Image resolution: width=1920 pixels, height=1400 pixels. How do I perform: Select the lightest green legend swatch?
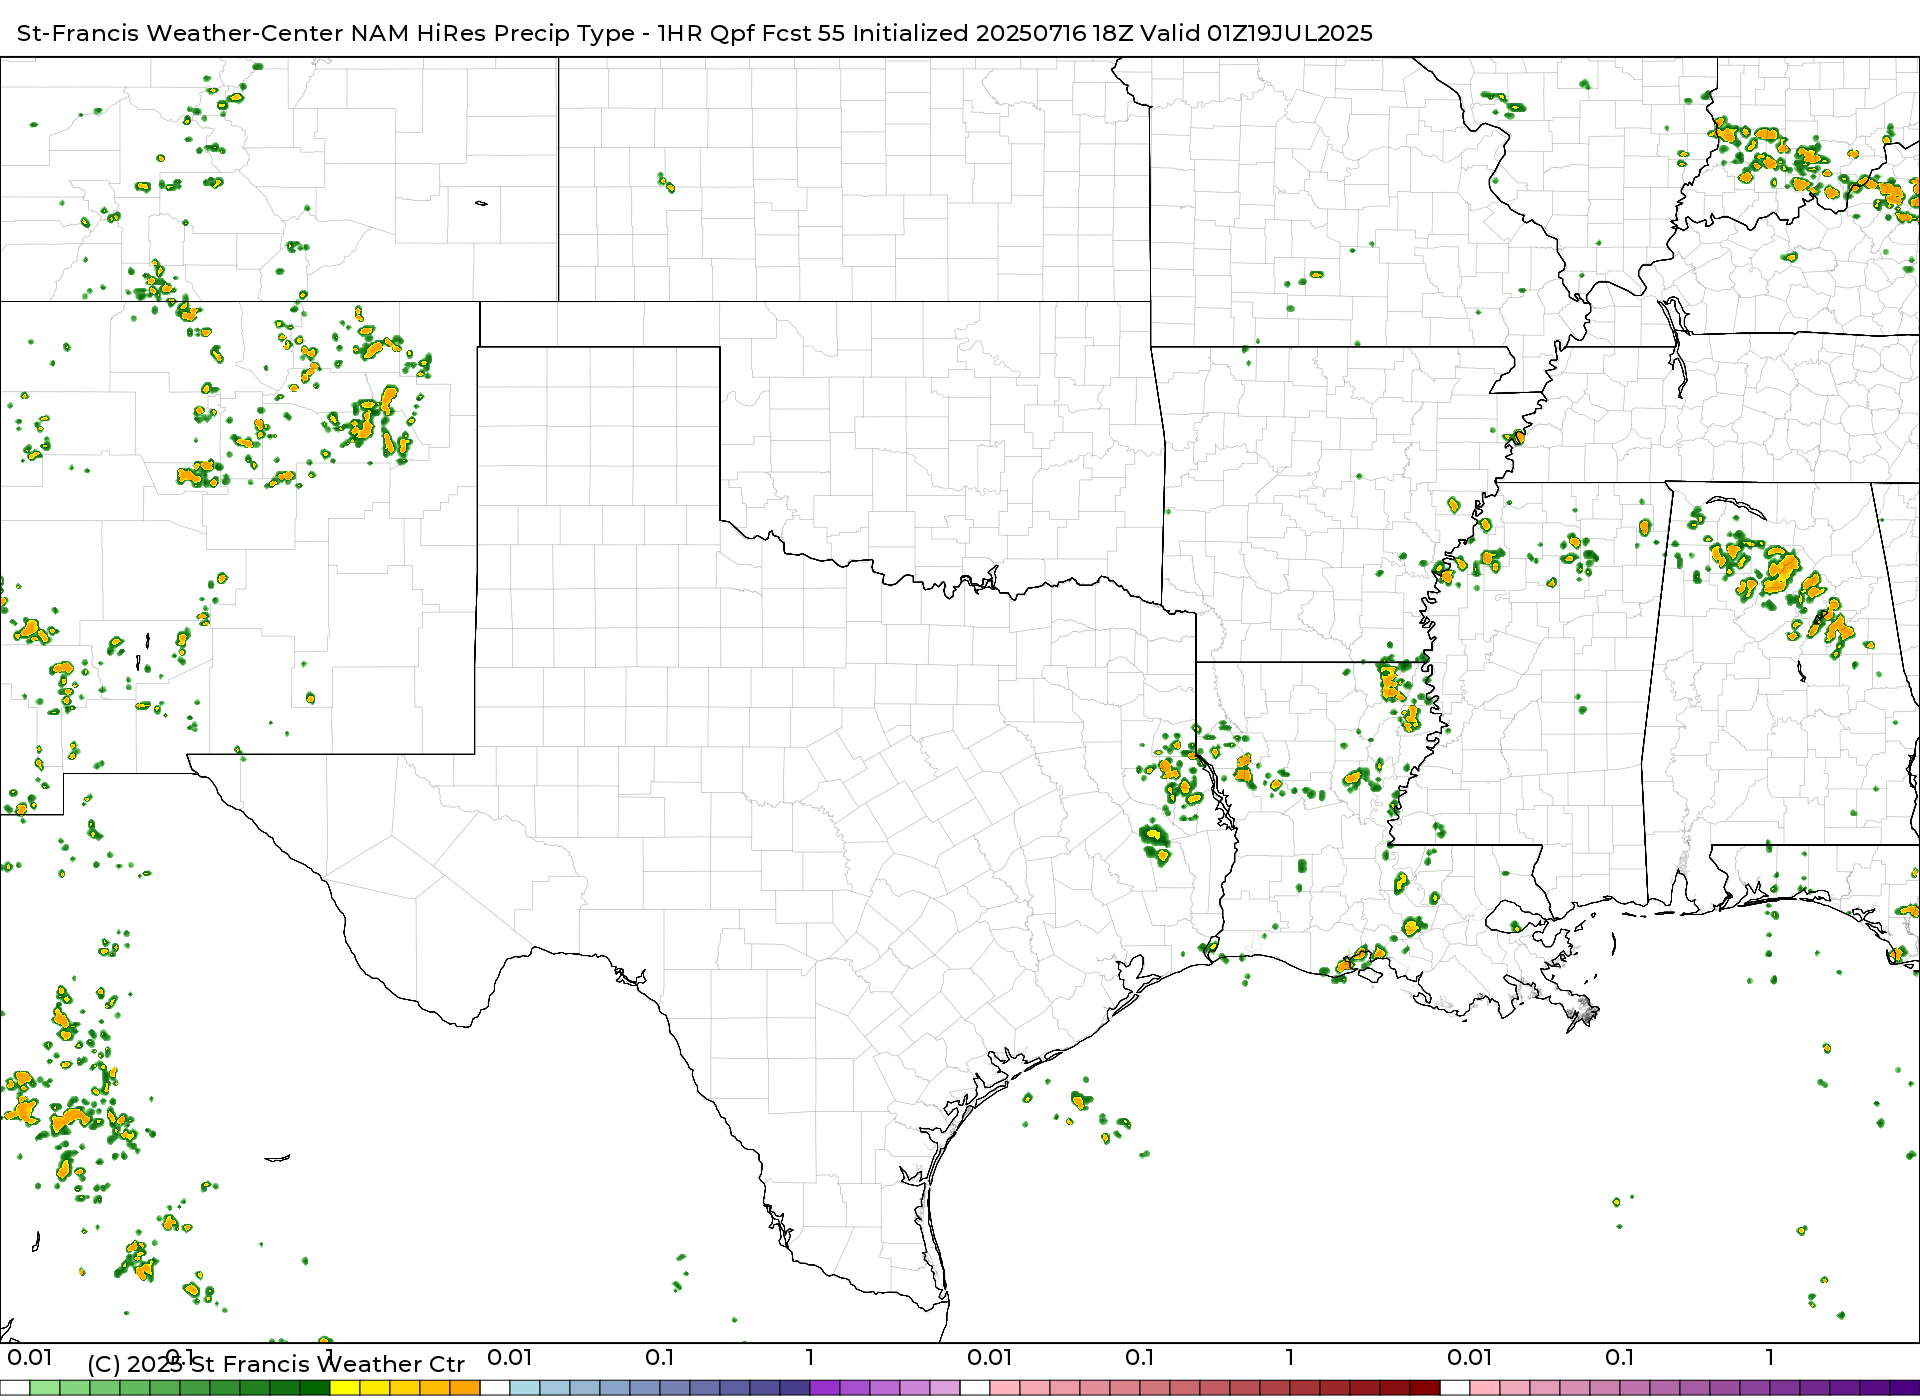pos(45,1388)
